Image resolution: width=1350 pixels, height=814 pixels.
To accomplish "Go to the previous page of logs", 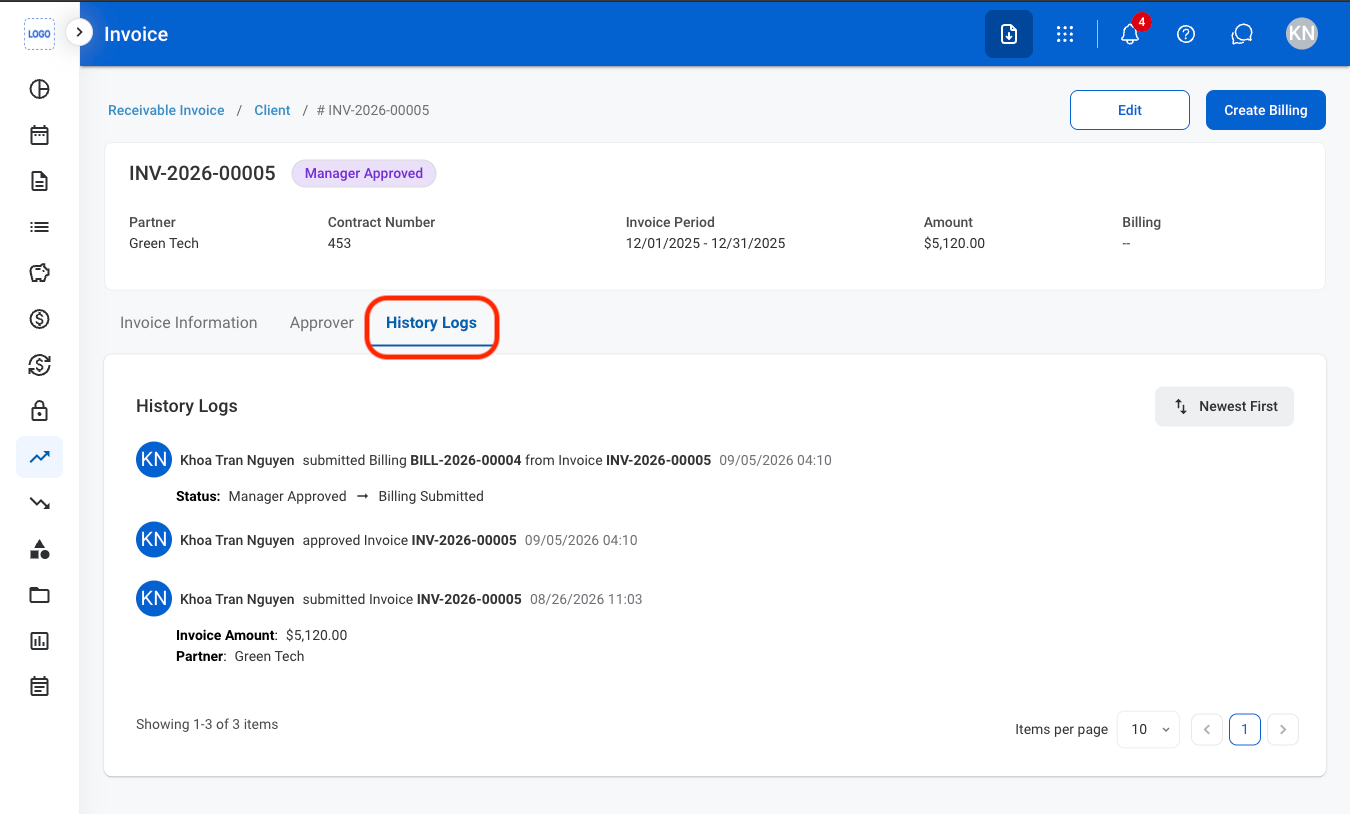I will [1207, 729].
